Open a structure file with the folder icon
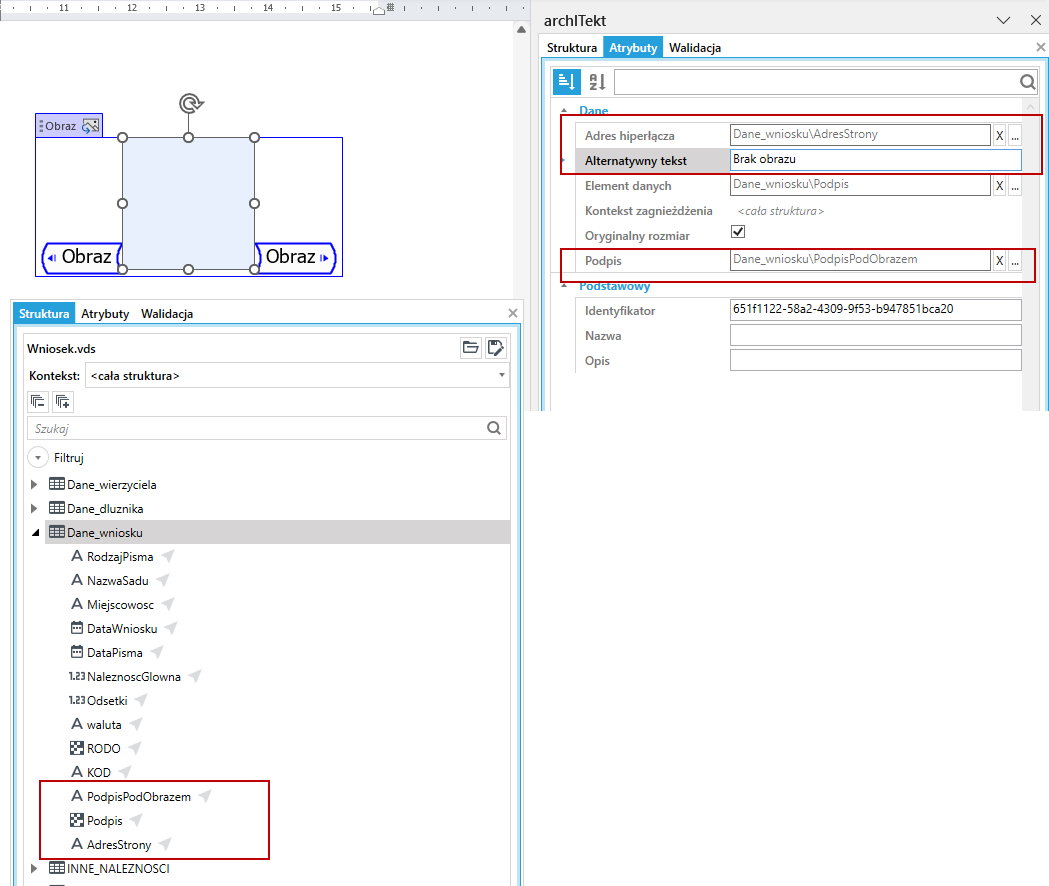The image size is (1049, 886). [470, 347]
